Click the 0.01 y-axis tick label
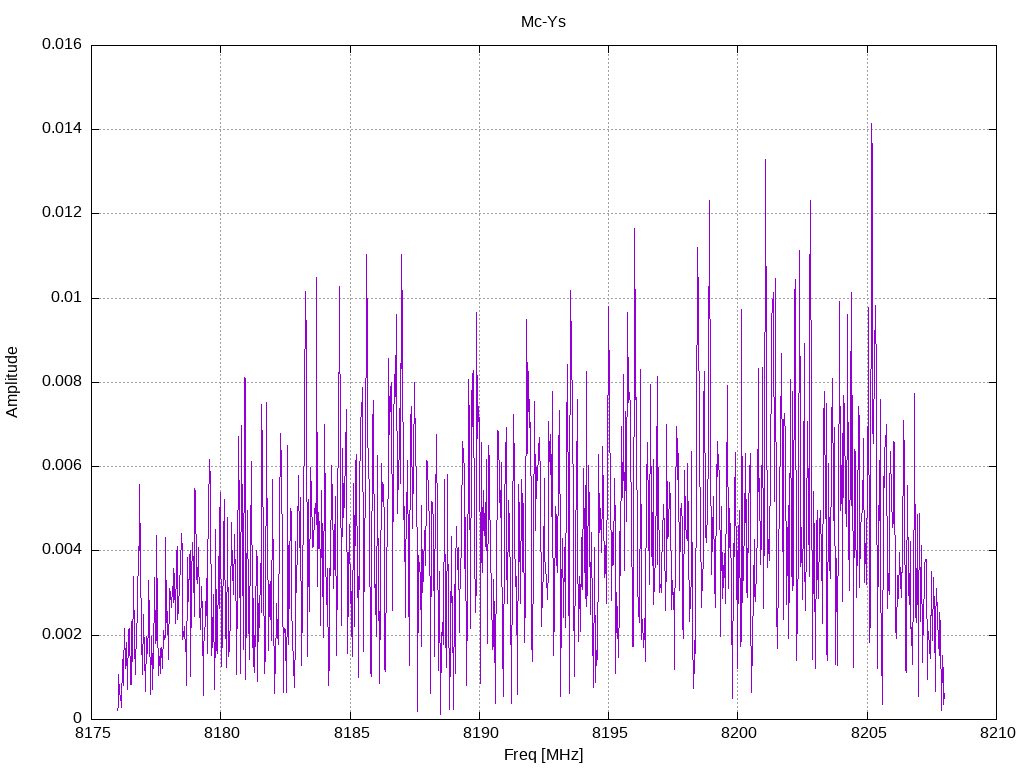 [67, 298]
